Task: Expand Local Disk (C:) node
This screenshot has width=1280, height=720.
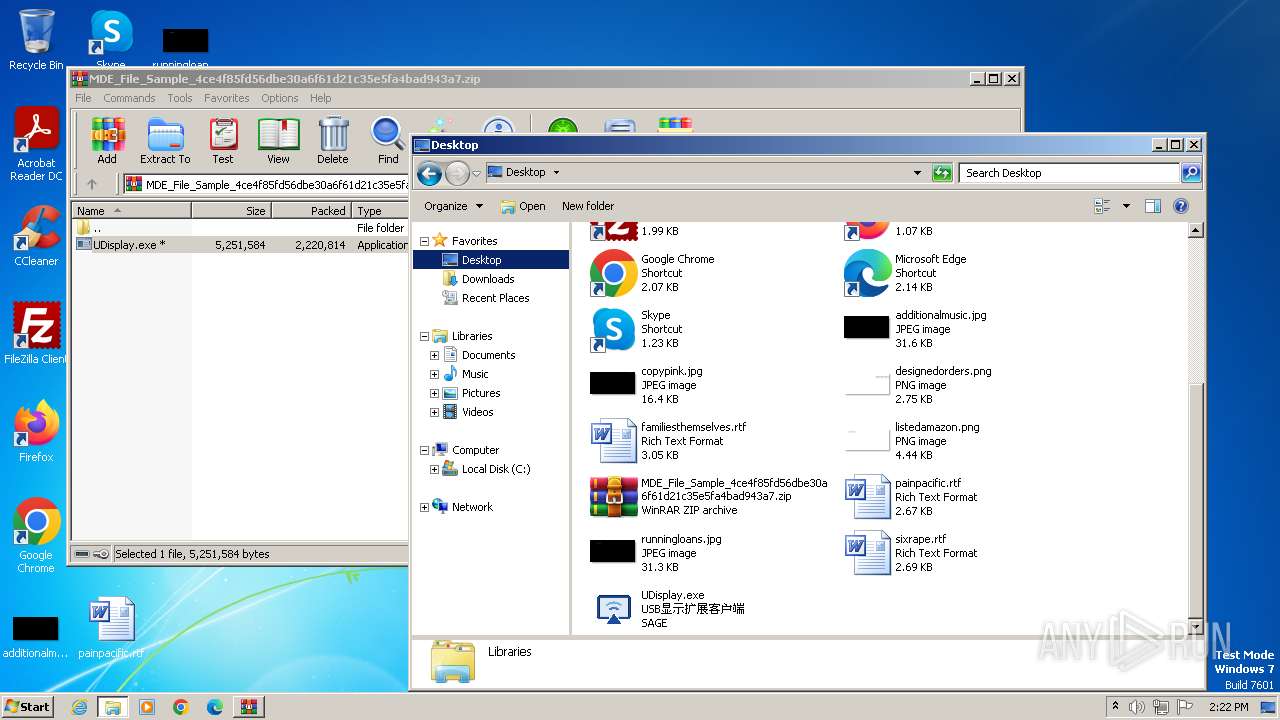Action: click(x=434, y=469)
